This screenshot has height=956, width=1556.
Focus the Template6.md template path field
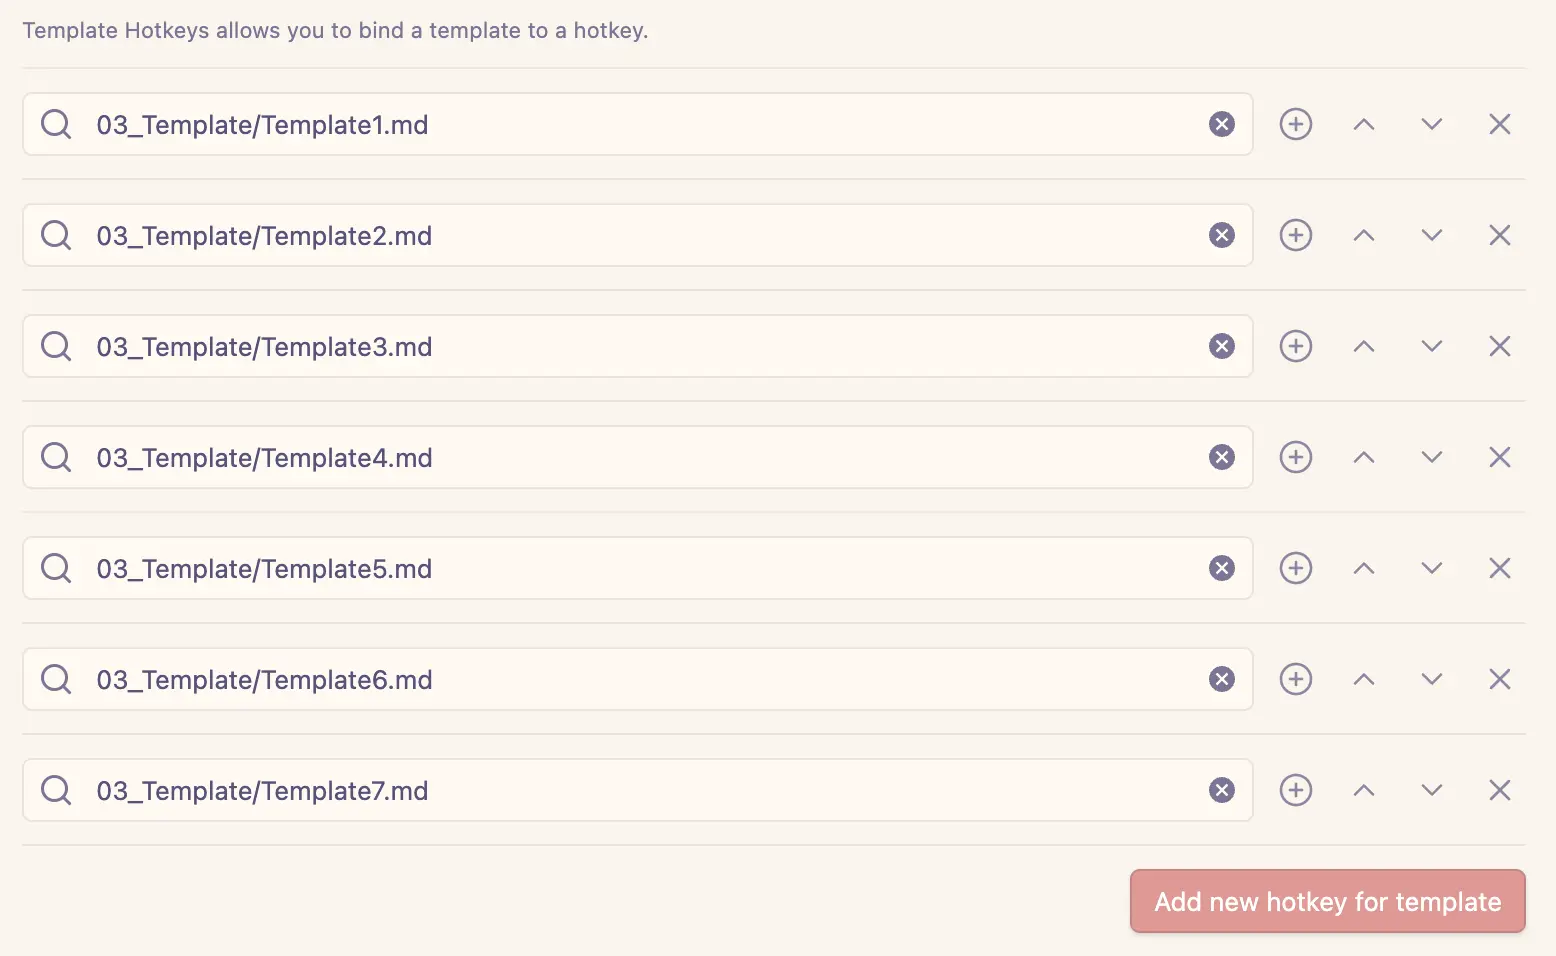click(x=640, y=679)
